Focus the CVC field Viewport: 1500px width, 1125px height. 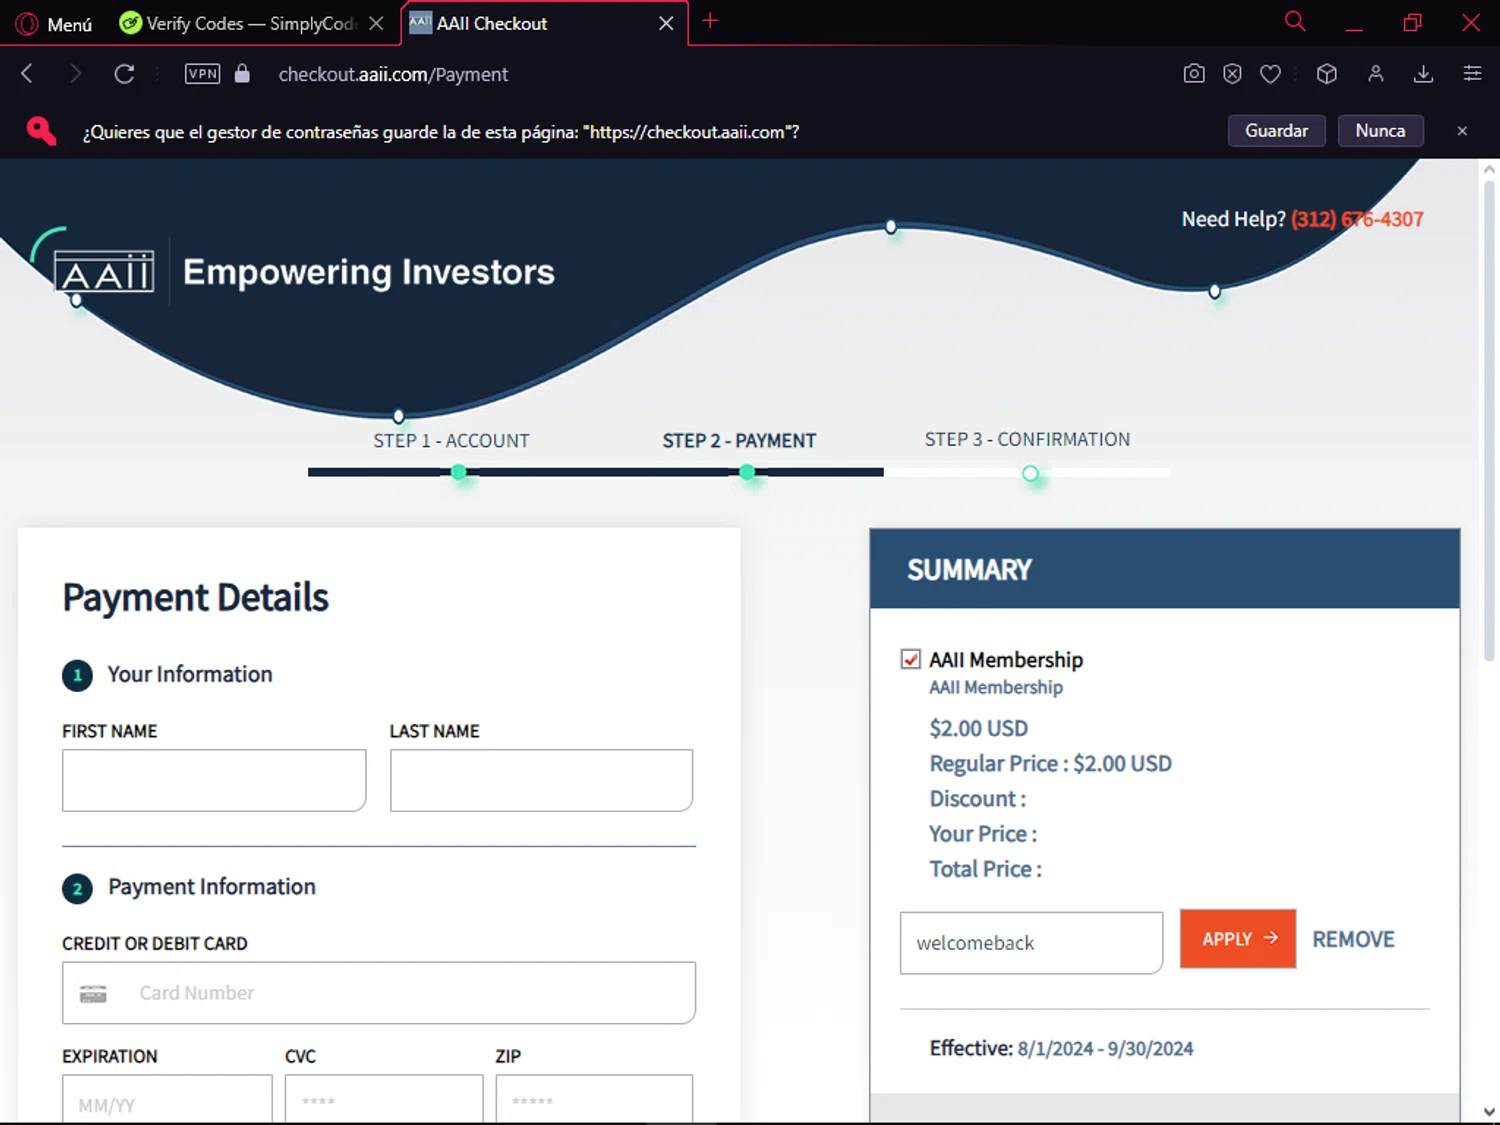[x=384, y=1099]
